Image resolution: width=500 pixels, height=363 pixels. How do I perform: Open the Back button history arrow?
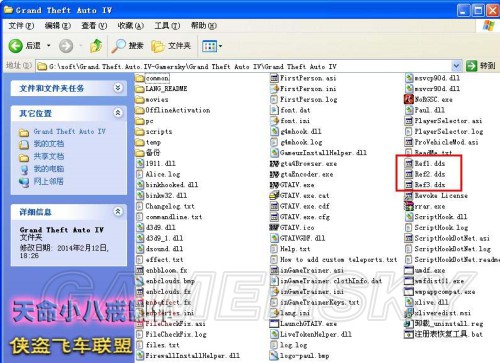49,45
